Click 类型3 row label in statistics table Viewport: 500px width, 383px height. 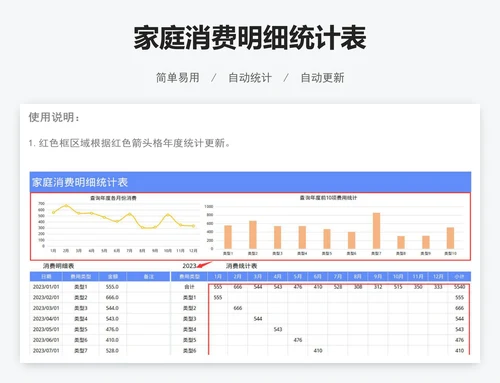[x=189, y=319]
